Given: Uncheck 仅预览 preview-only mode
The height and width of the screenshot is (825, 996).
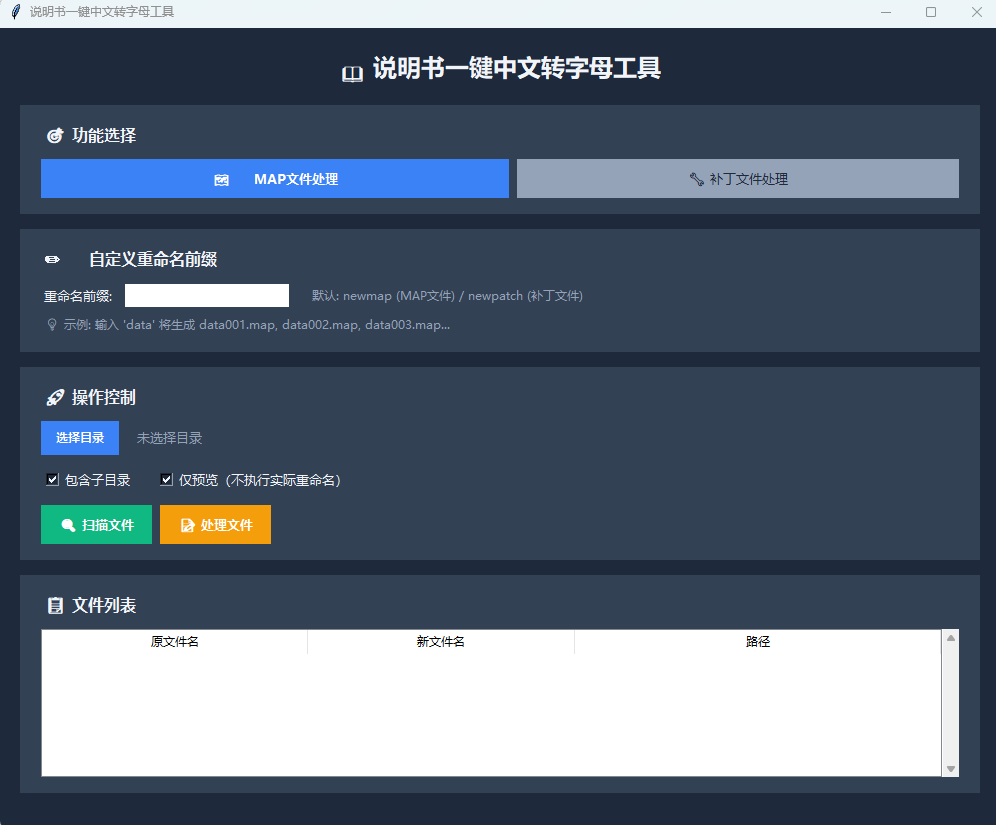Looking at the screenshot, I should point(166,479).
